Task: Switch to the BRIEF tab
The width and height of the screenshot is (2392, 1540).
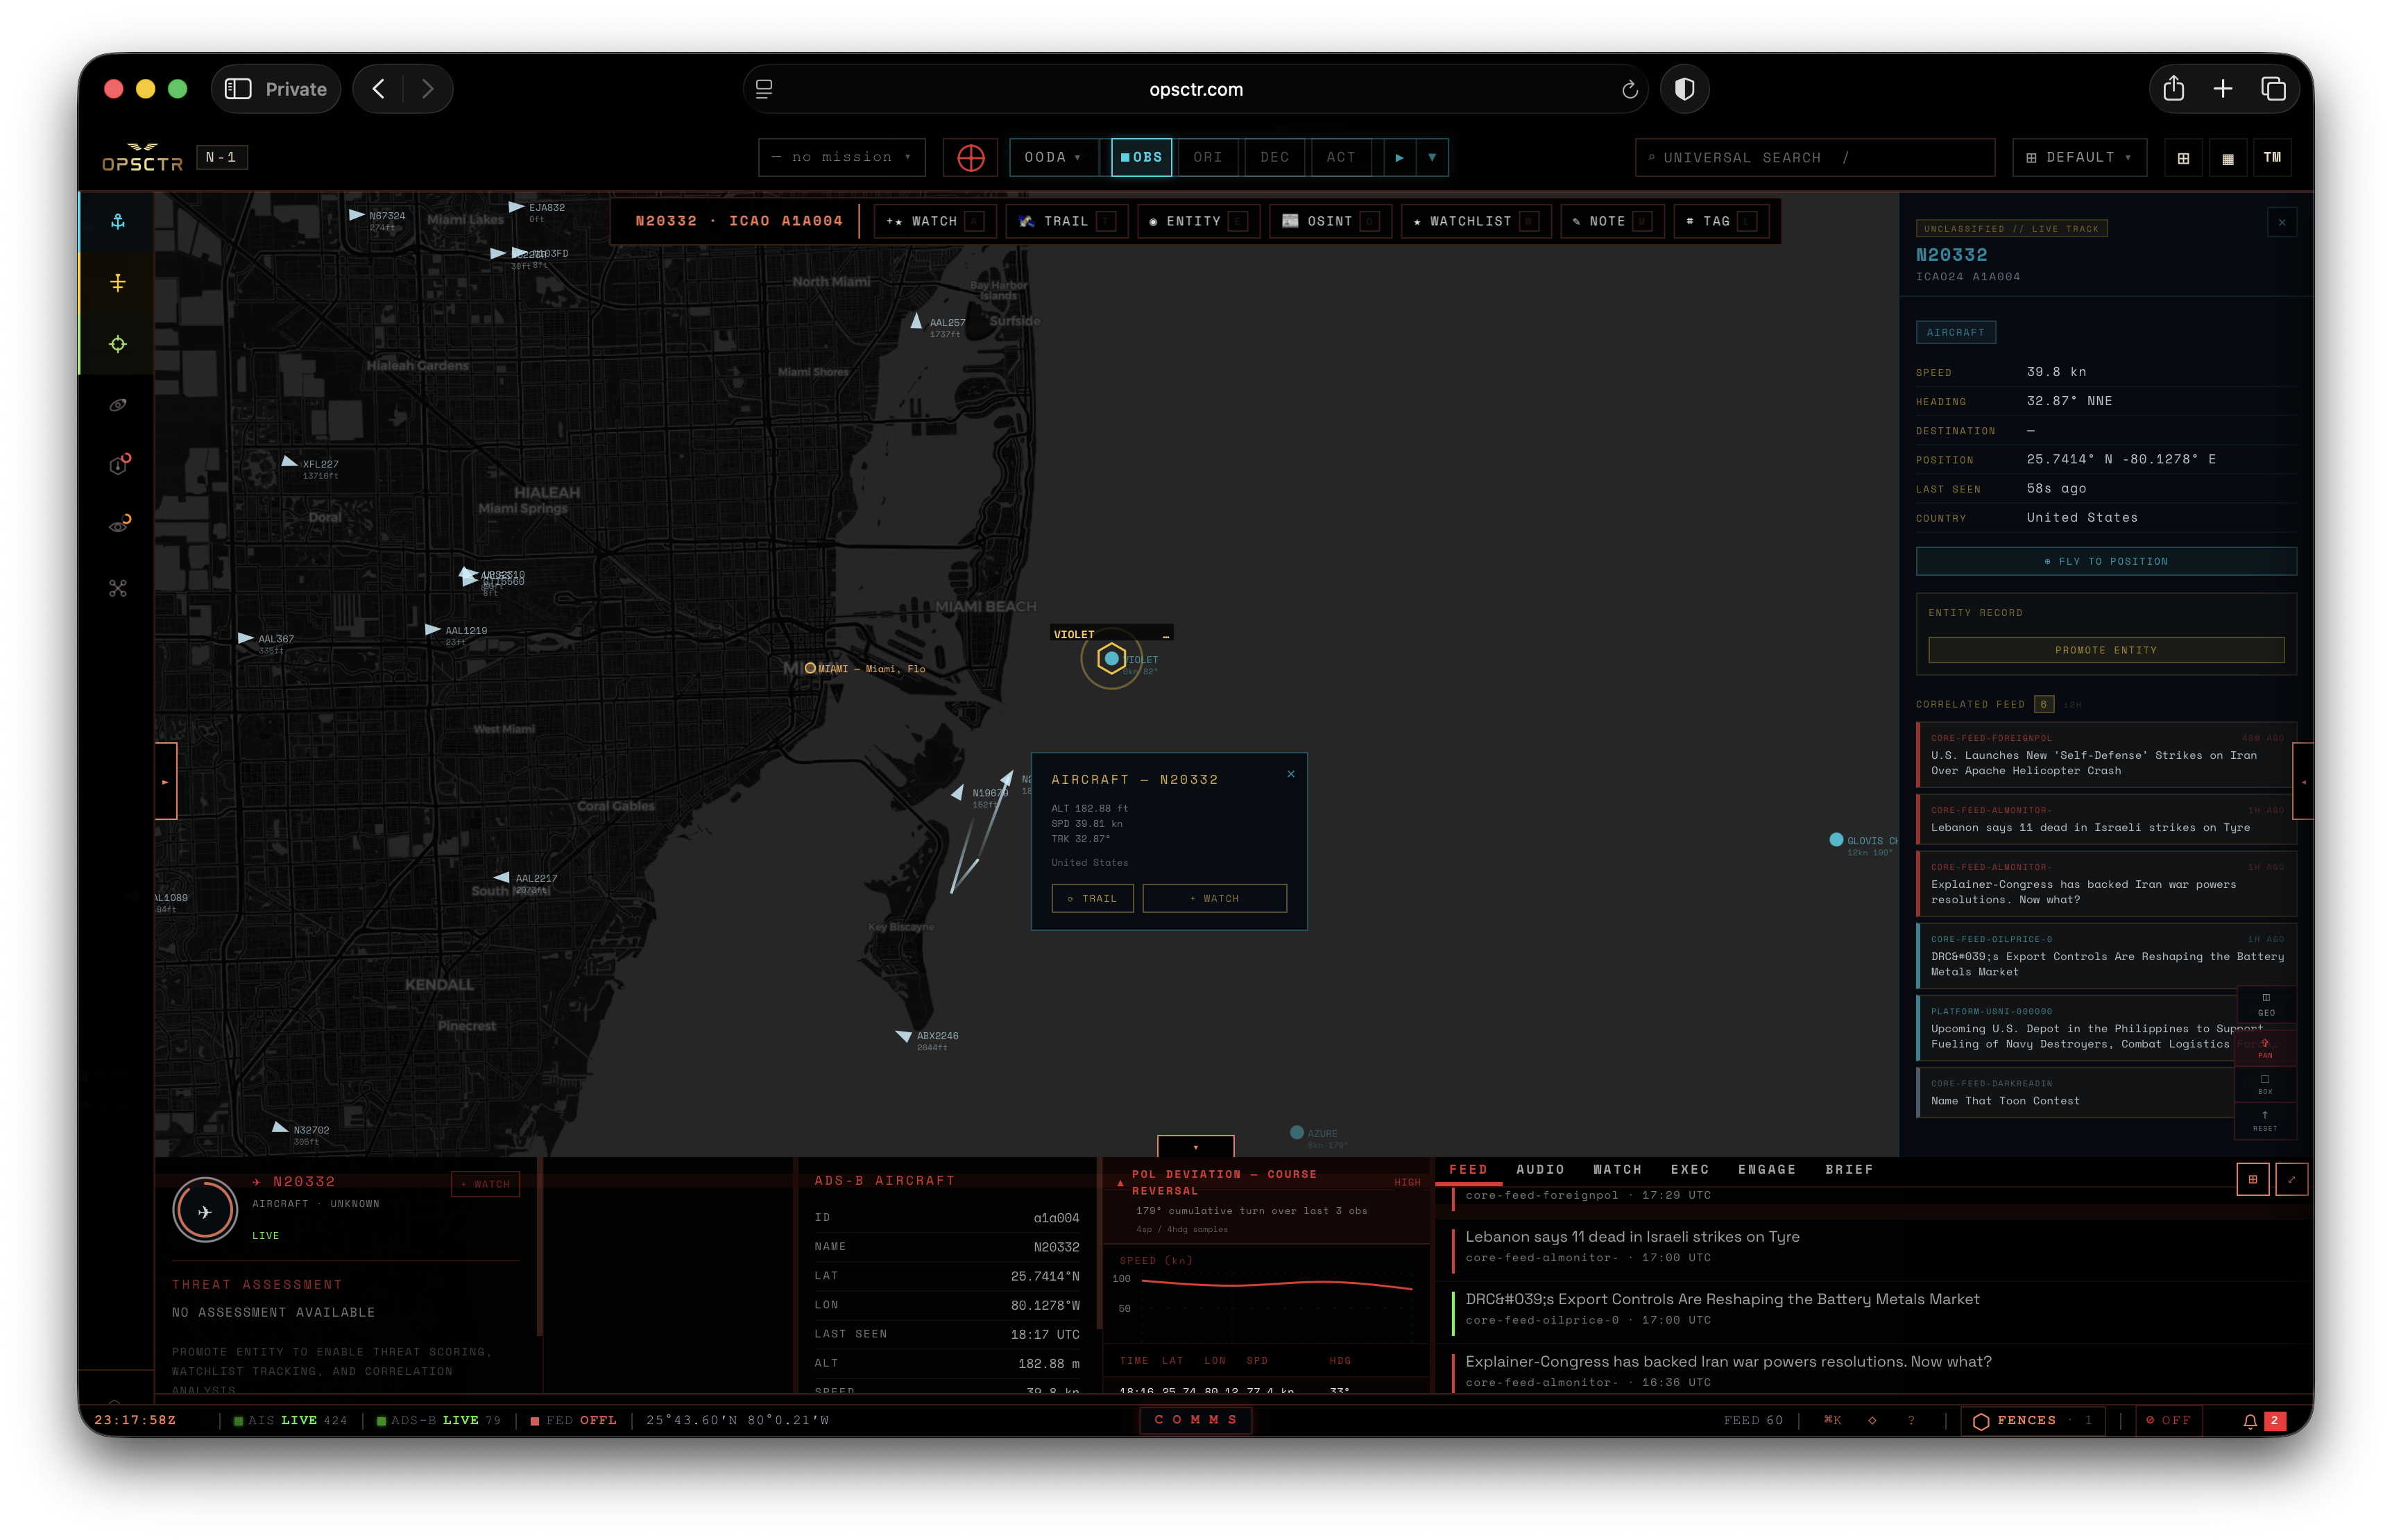Action: (1849, 1169)
